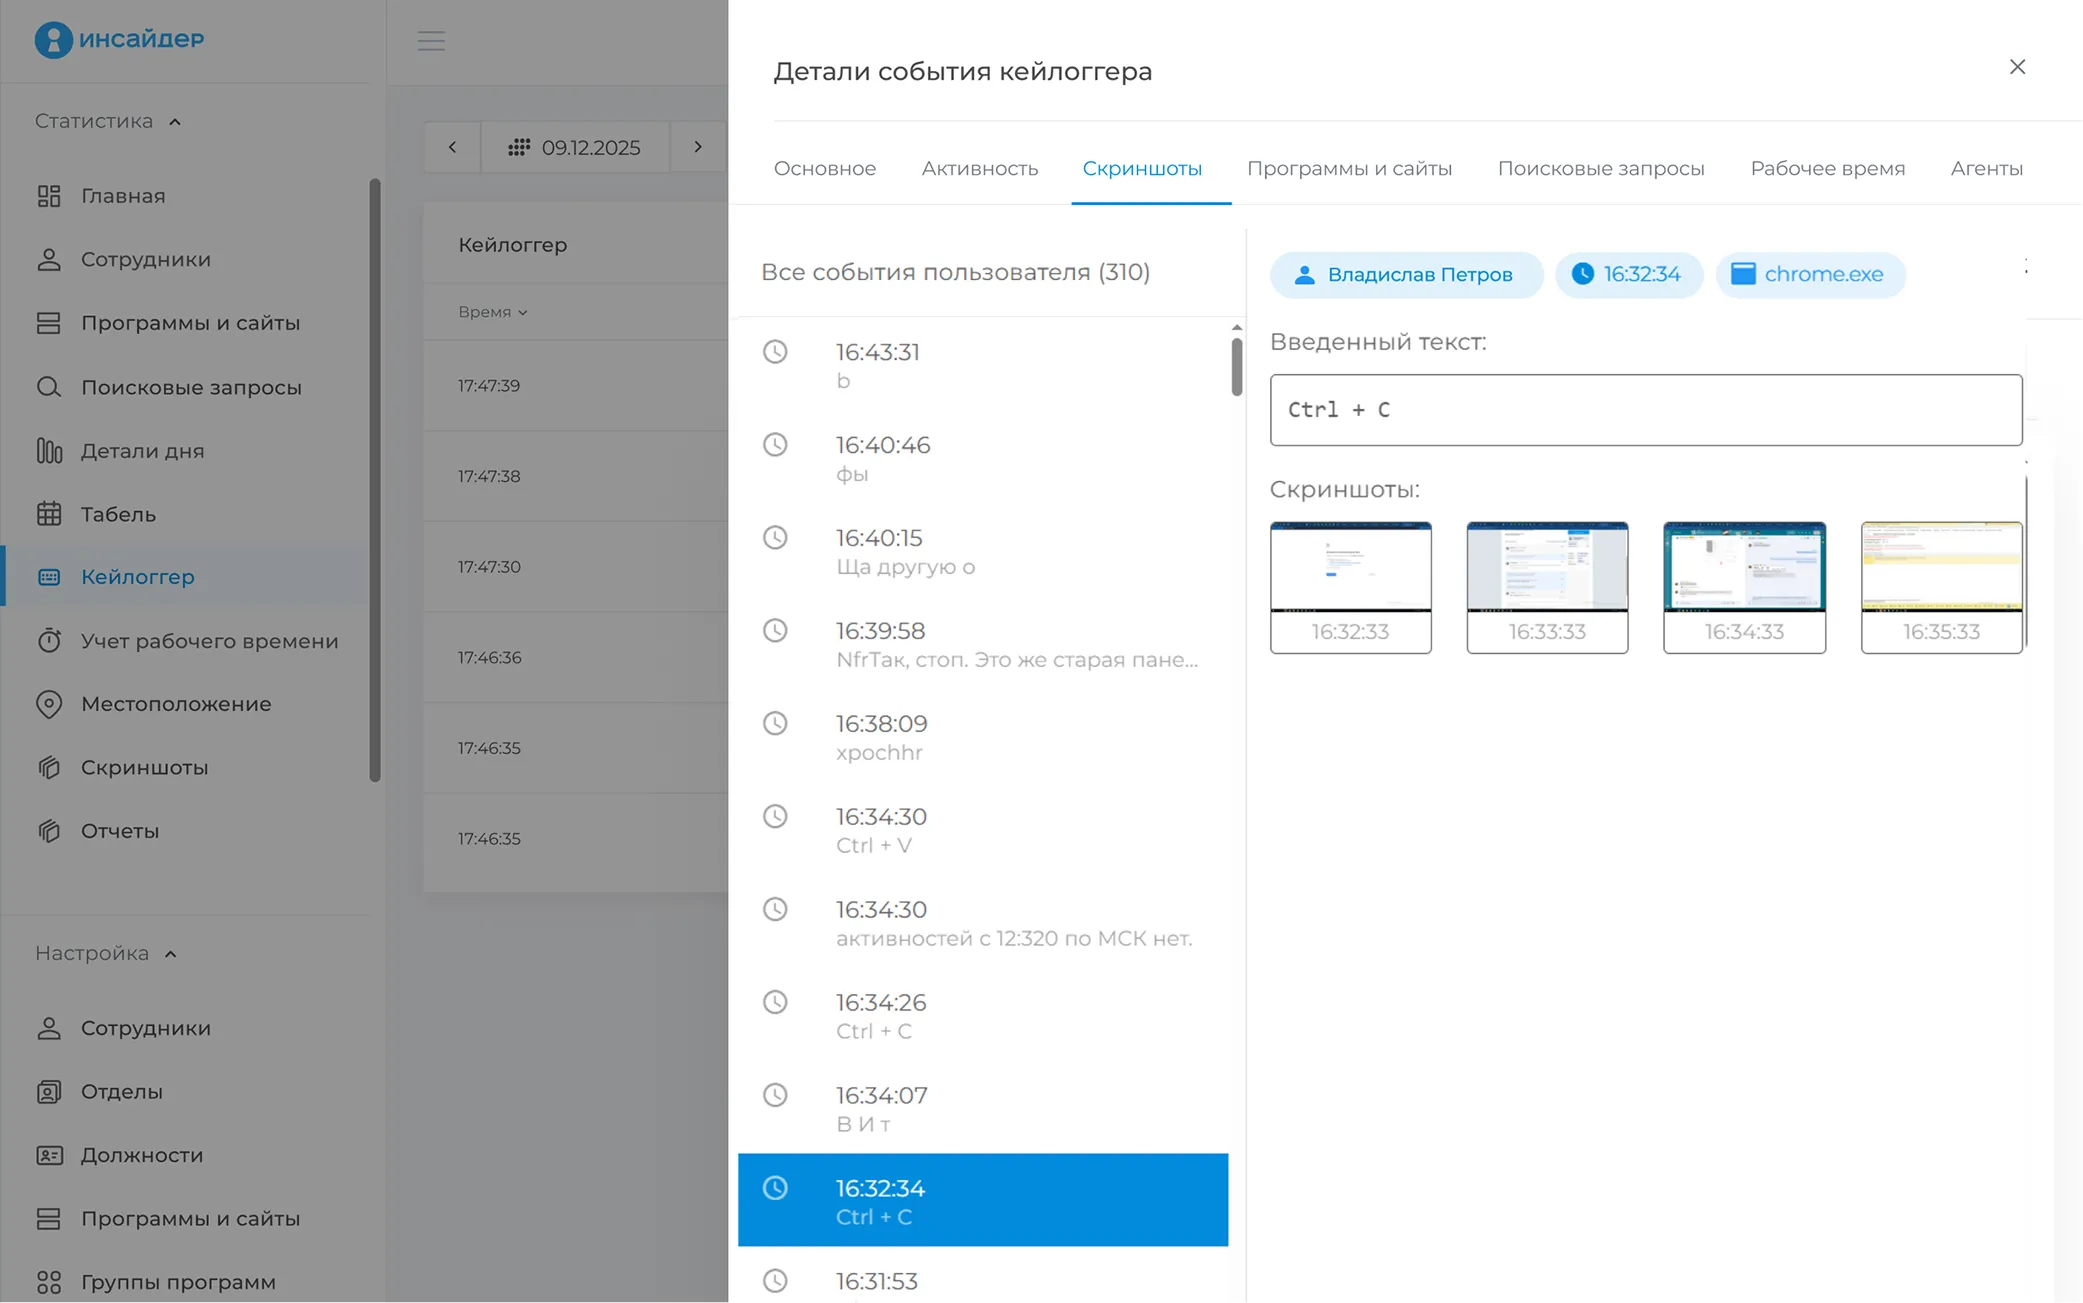Click the Владислав Петров user chip
The width and height of the screenshot is (2083, 1303).
(x=1405, y=275)
